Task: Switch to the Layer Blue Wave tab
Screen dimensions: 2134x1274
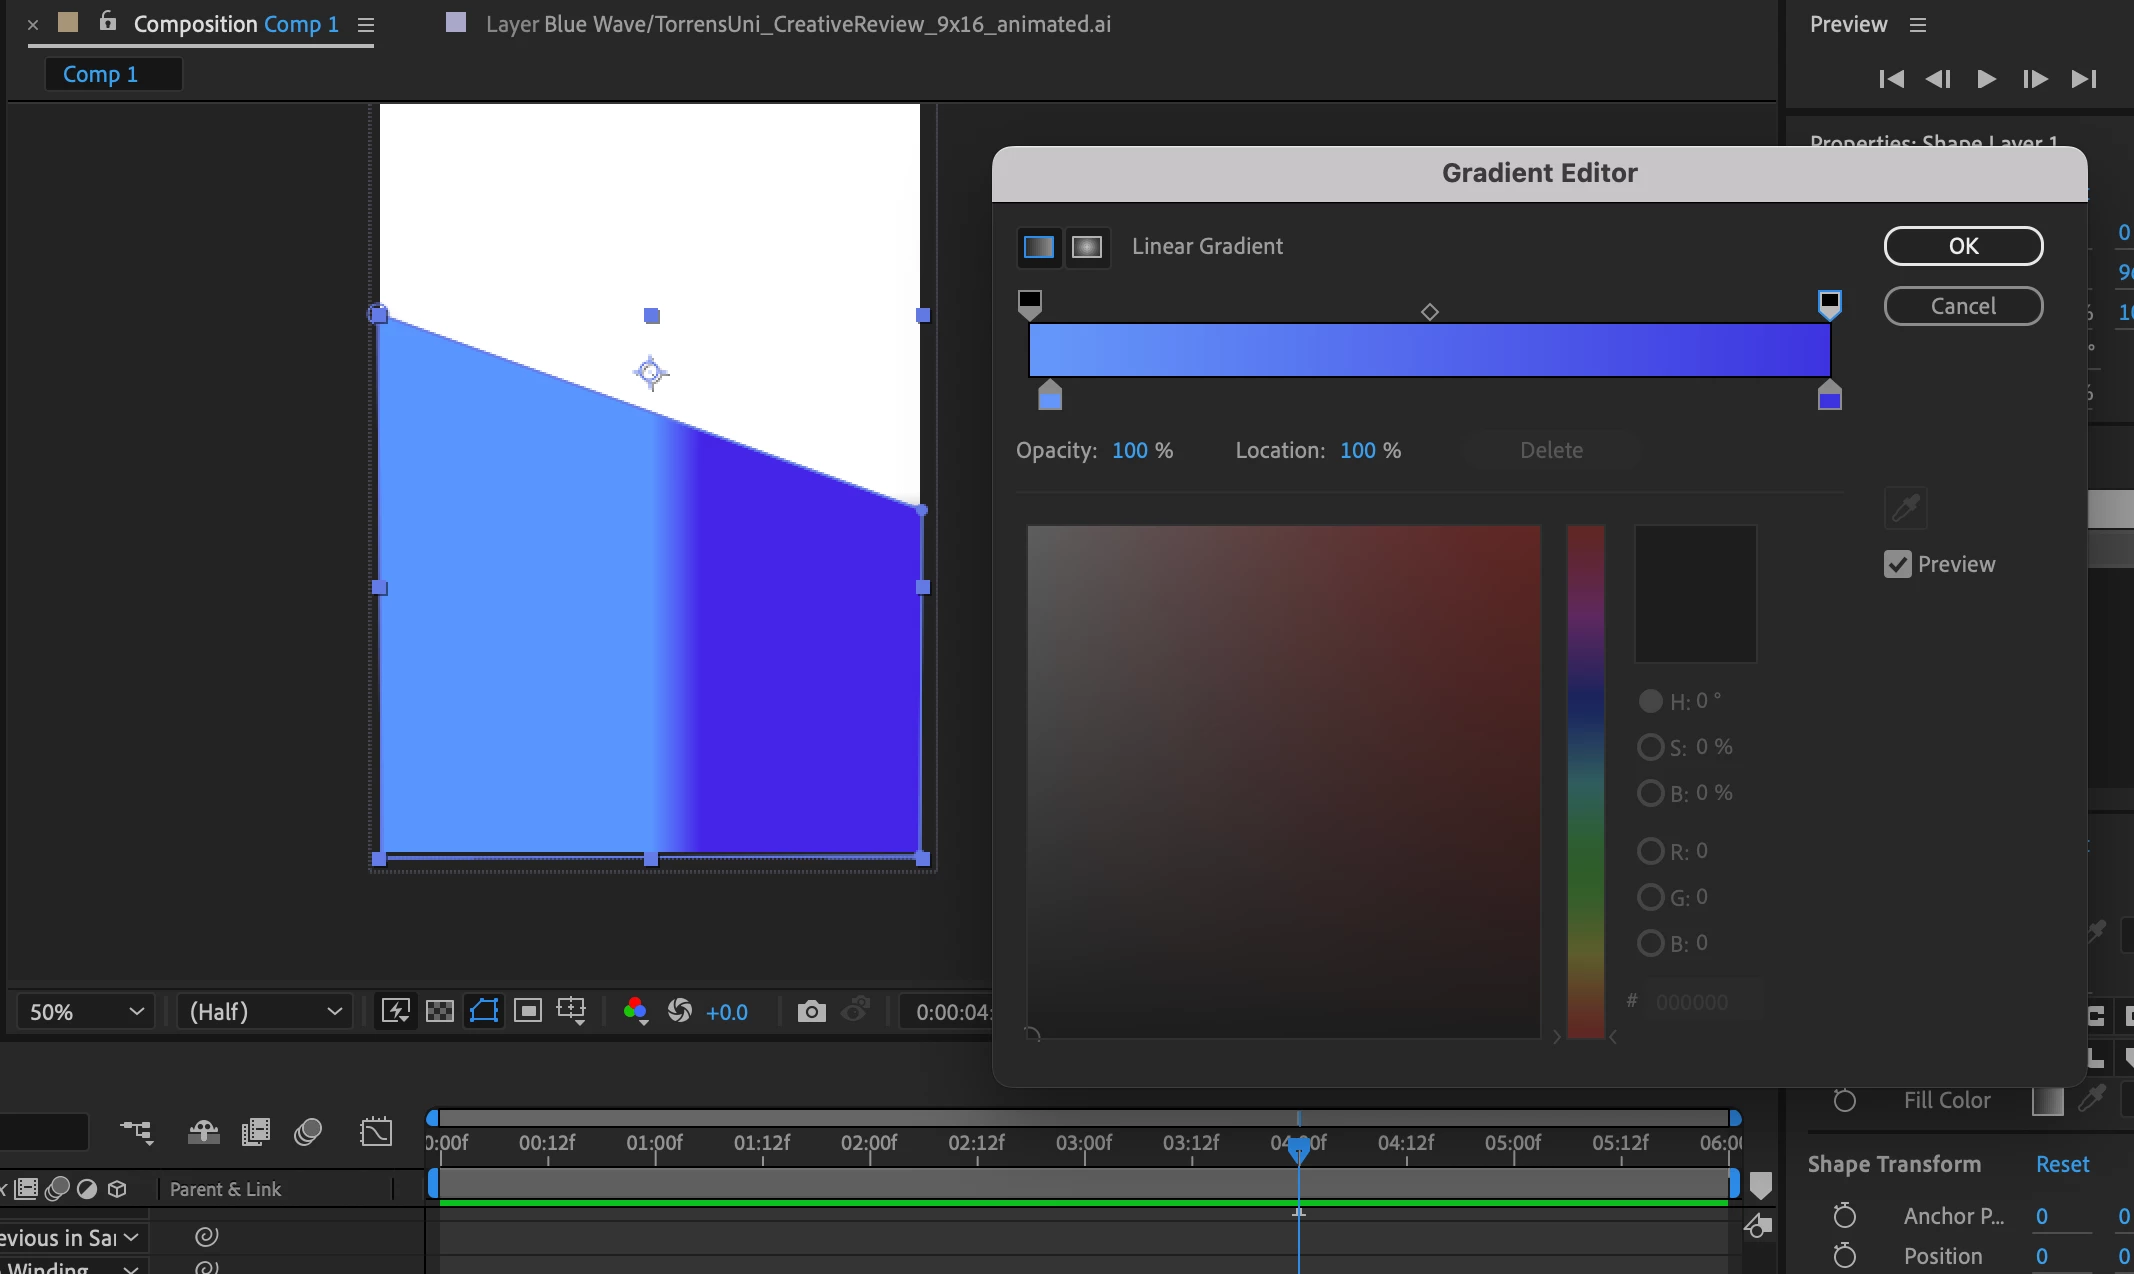Action: coord(797,24)
